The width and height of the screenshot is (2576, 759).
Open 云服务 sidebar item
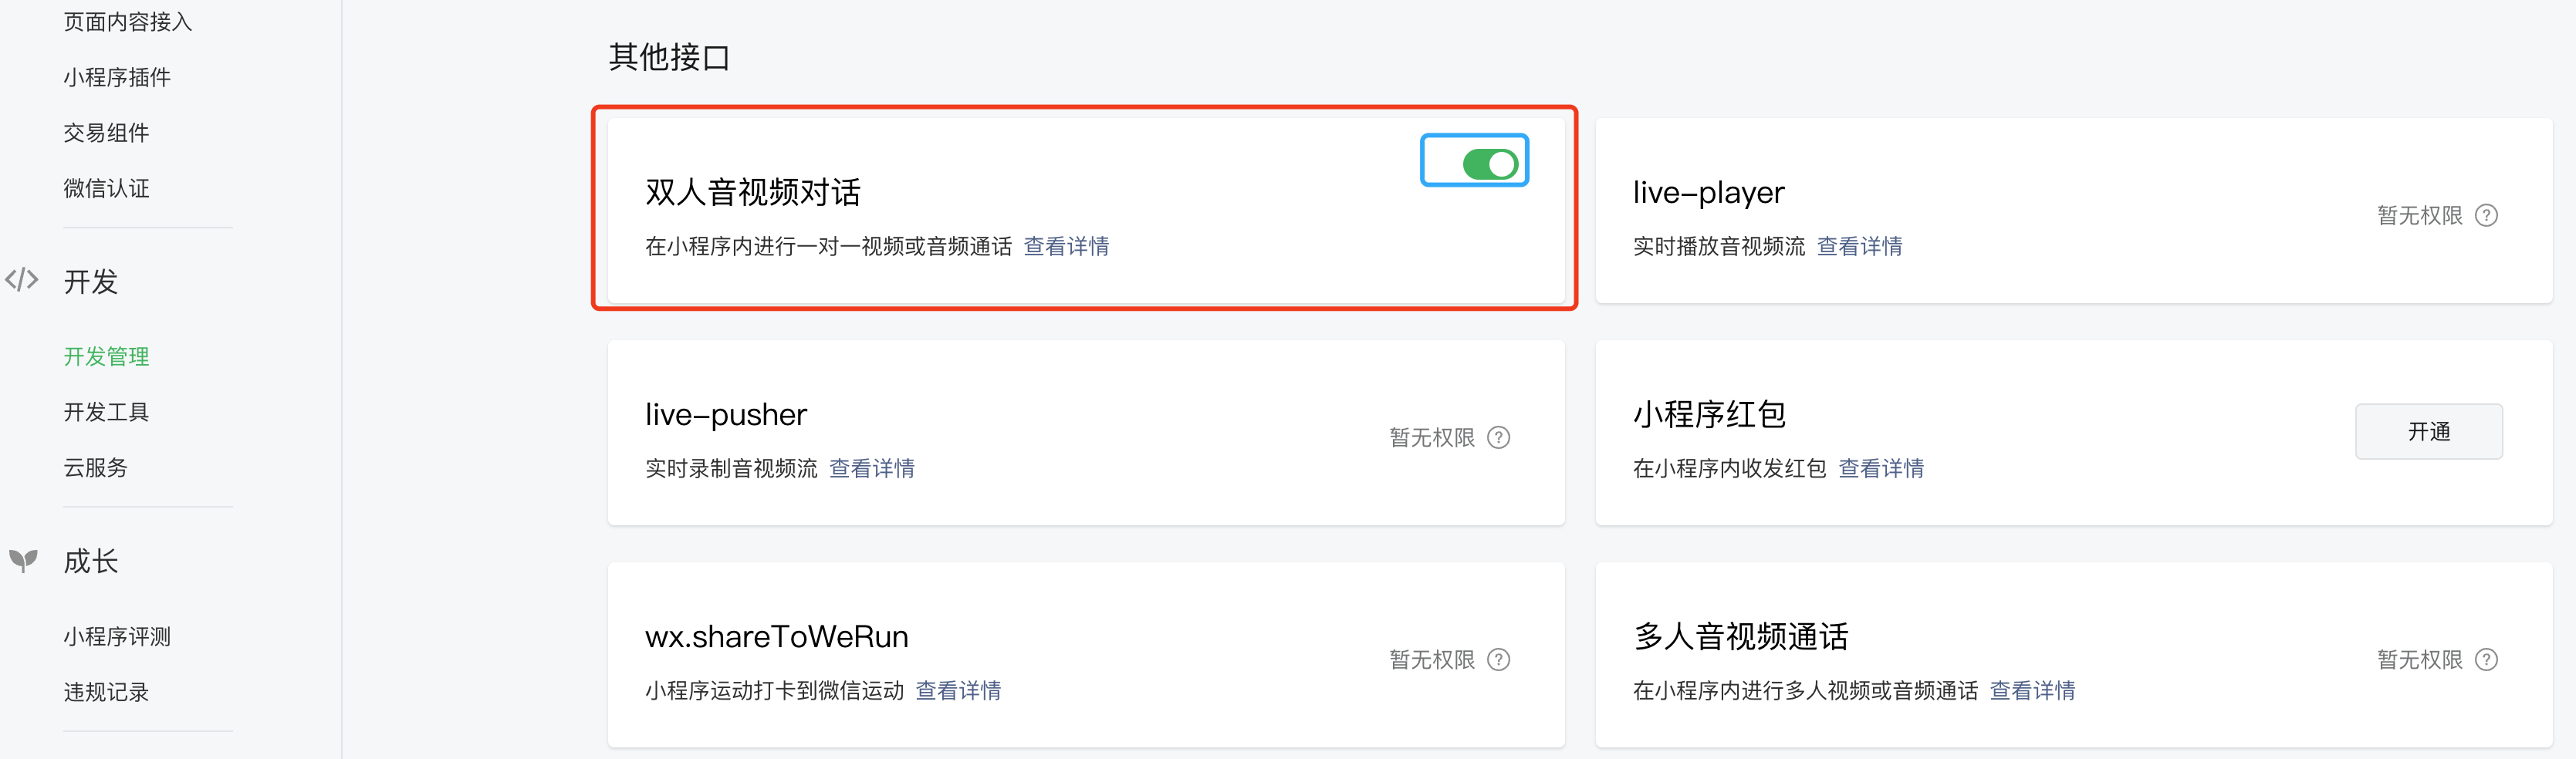click(95, 467)
